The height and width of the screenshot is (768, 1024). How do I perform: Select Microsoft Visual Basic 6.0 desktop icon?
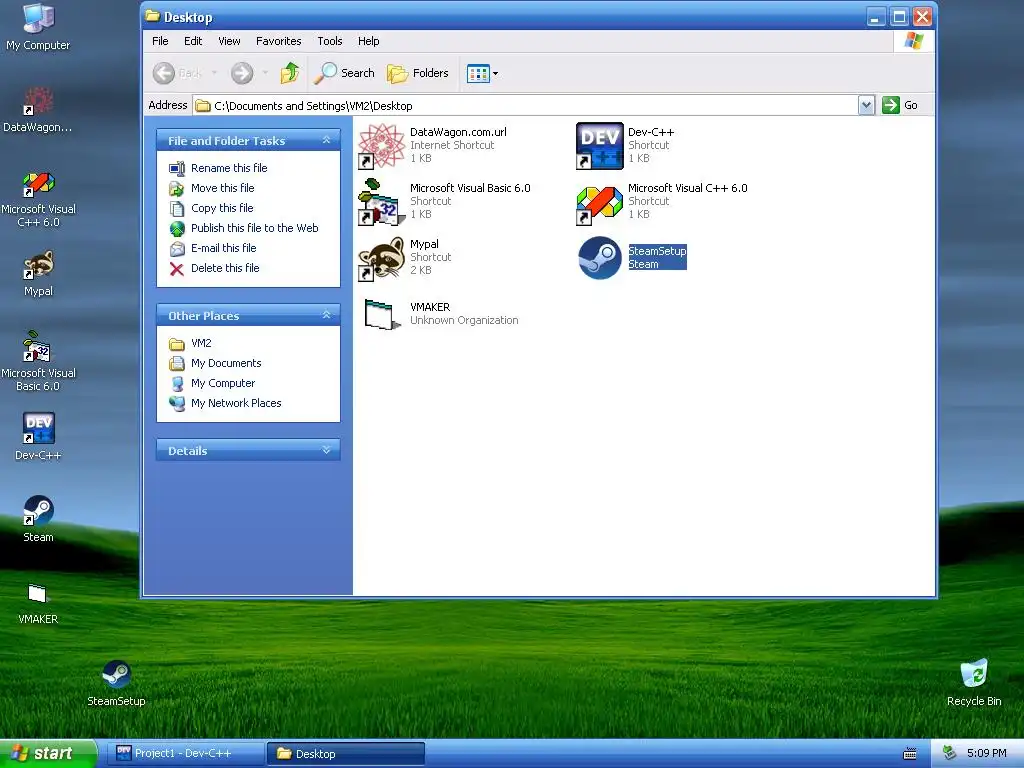point(38,361)
